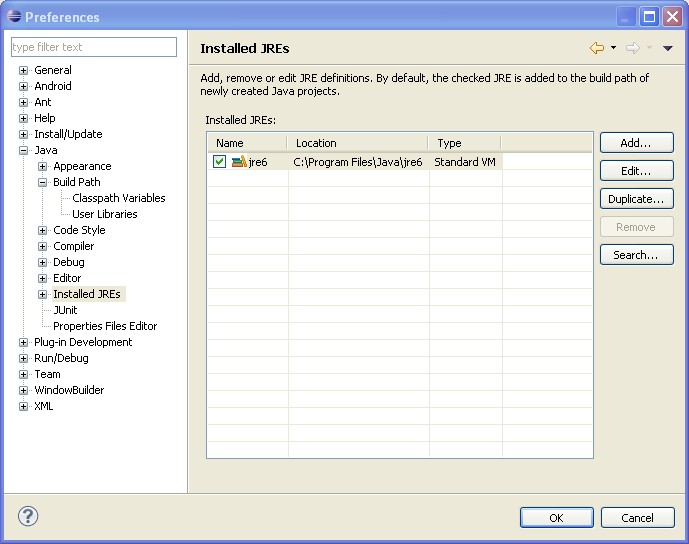The height and width of the screenshot is (544, 689).
Task: Sort by the Location column header
Action: [x=357, y=143]
